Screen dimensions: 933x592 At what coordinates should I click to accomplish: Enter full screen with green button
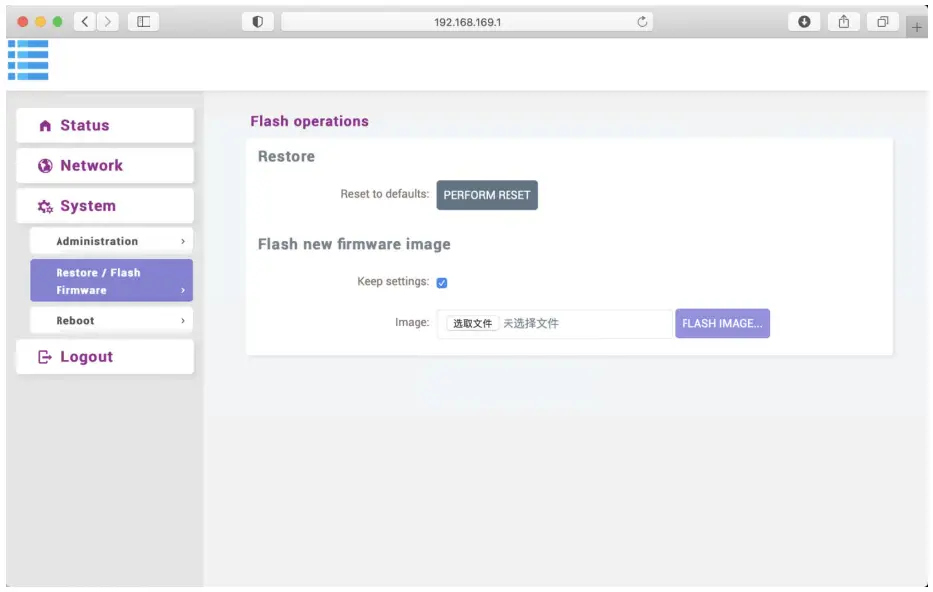(x=58, y=22)
